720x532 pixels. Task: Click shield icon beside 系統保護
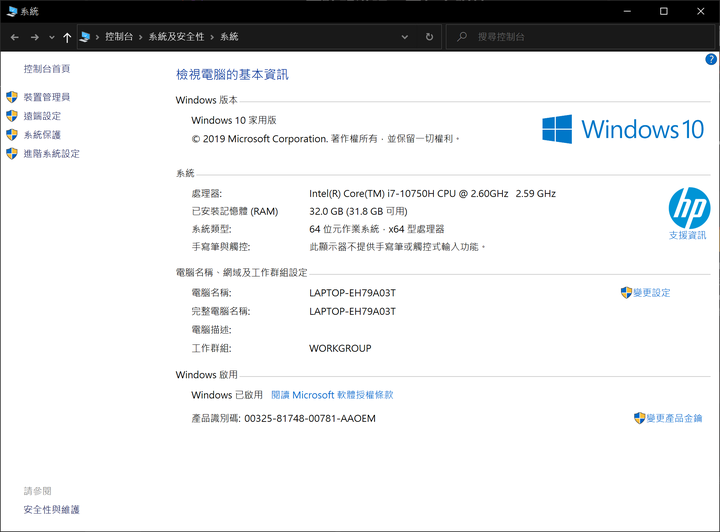pyautogui.click(x=12, y=134)
